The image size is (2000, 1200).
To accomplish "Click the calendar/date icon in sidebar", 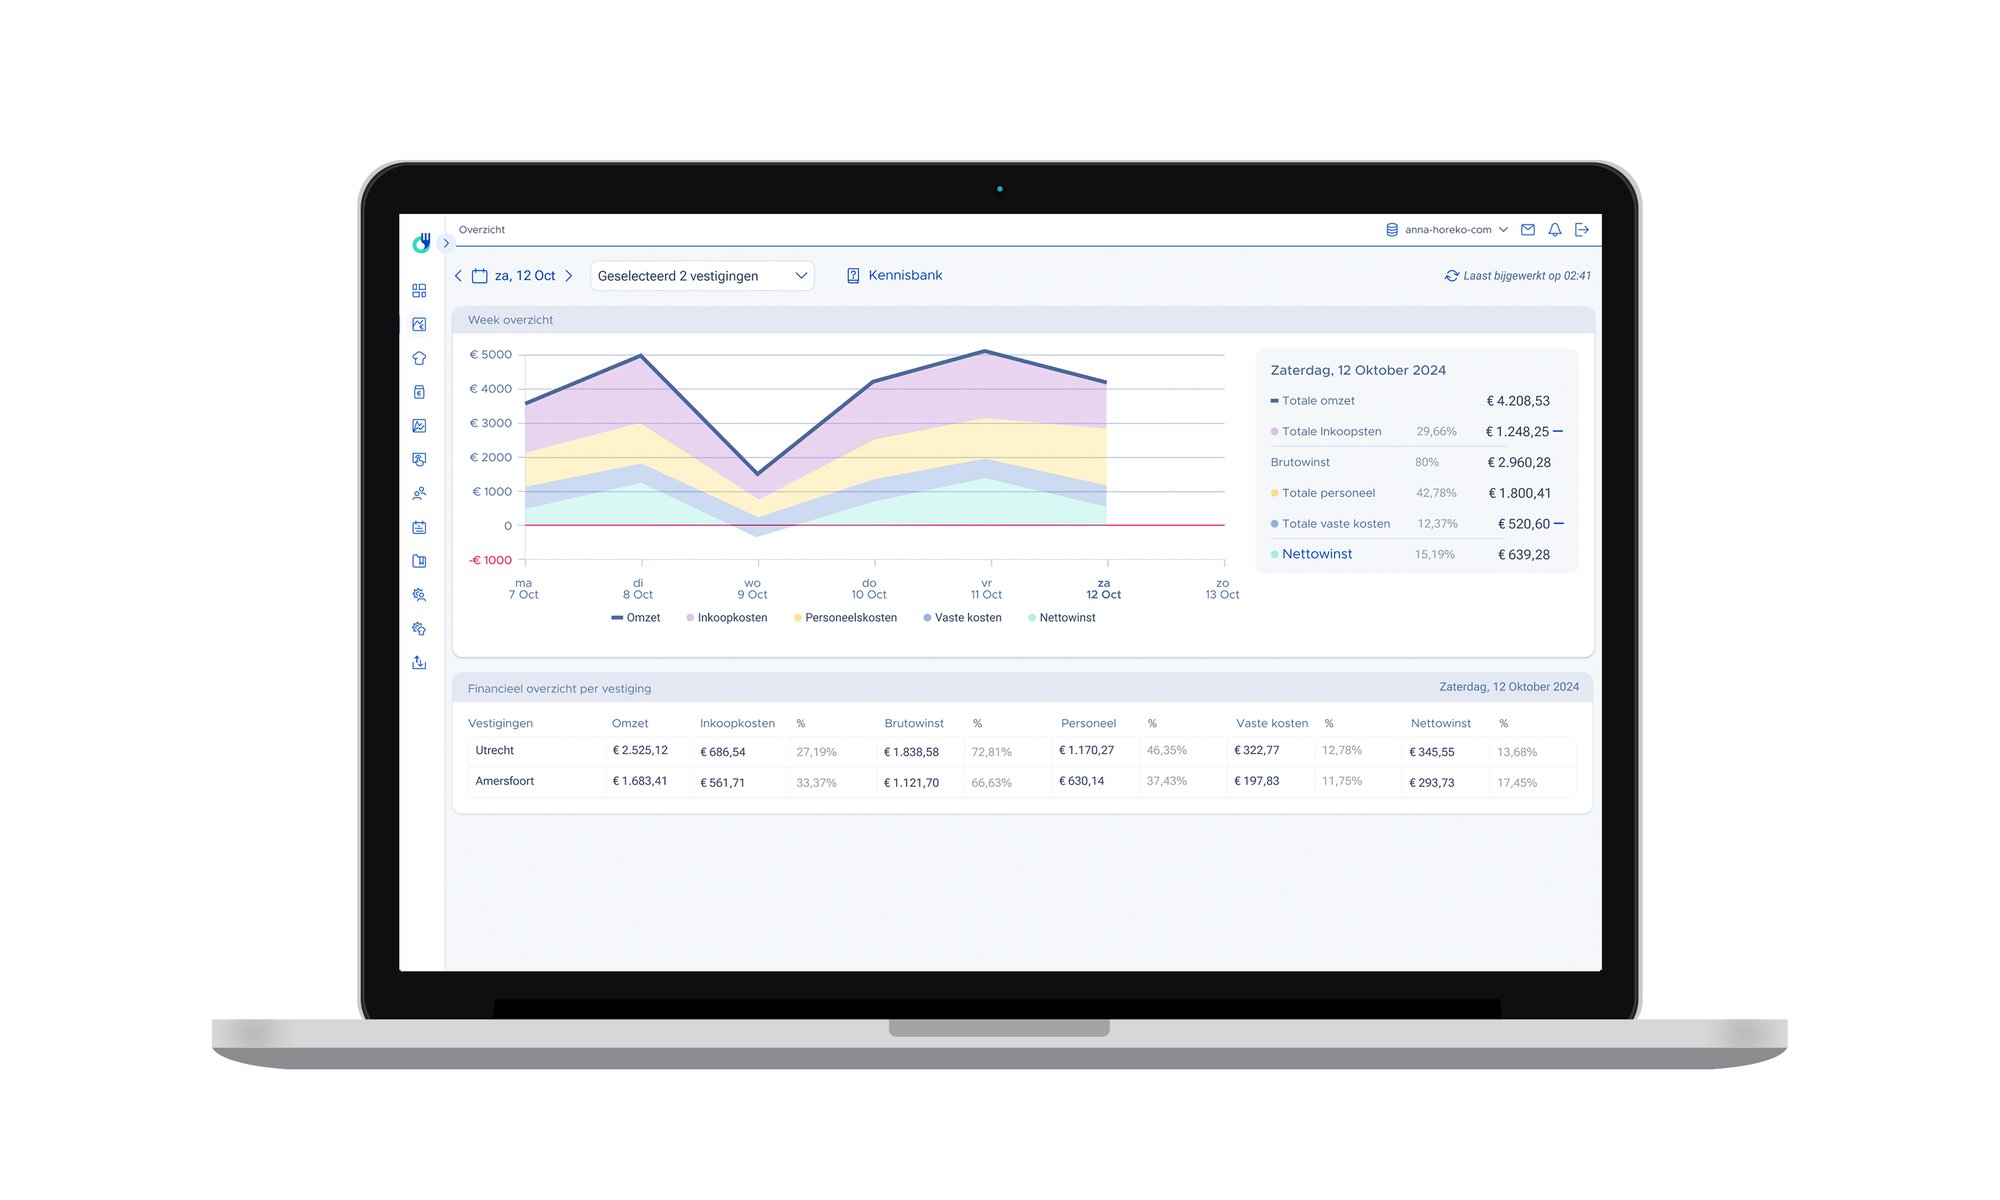I will click(421, 527).
